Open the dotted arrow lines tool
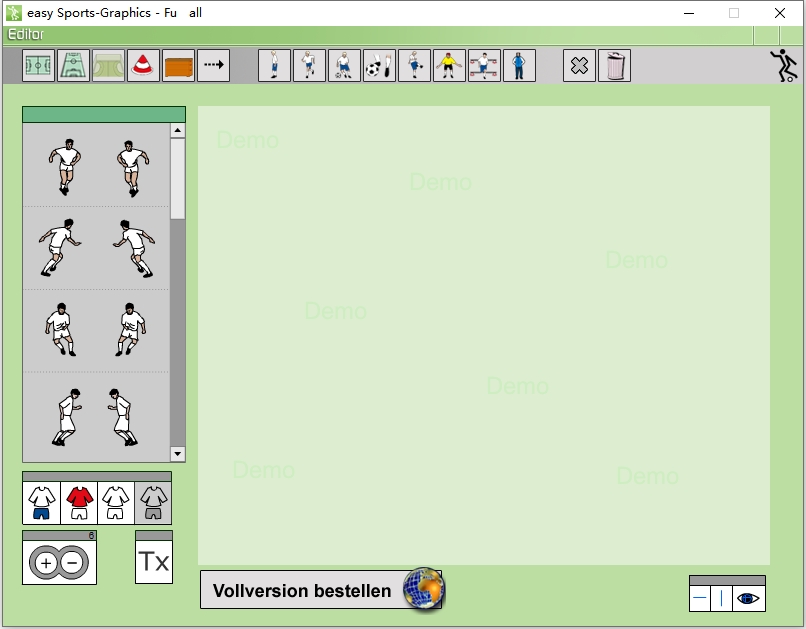The height and width of the screenshot is (629, 806). tap(213, 66)
